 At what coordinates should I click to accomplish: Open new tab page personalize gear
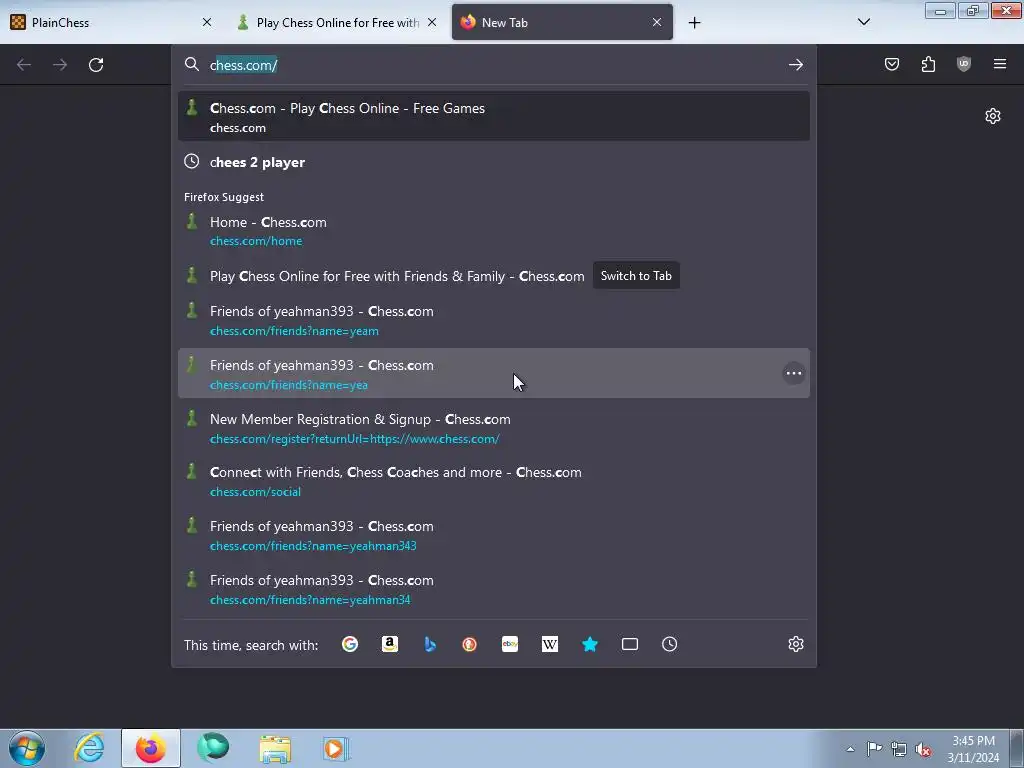coord(993,116)
